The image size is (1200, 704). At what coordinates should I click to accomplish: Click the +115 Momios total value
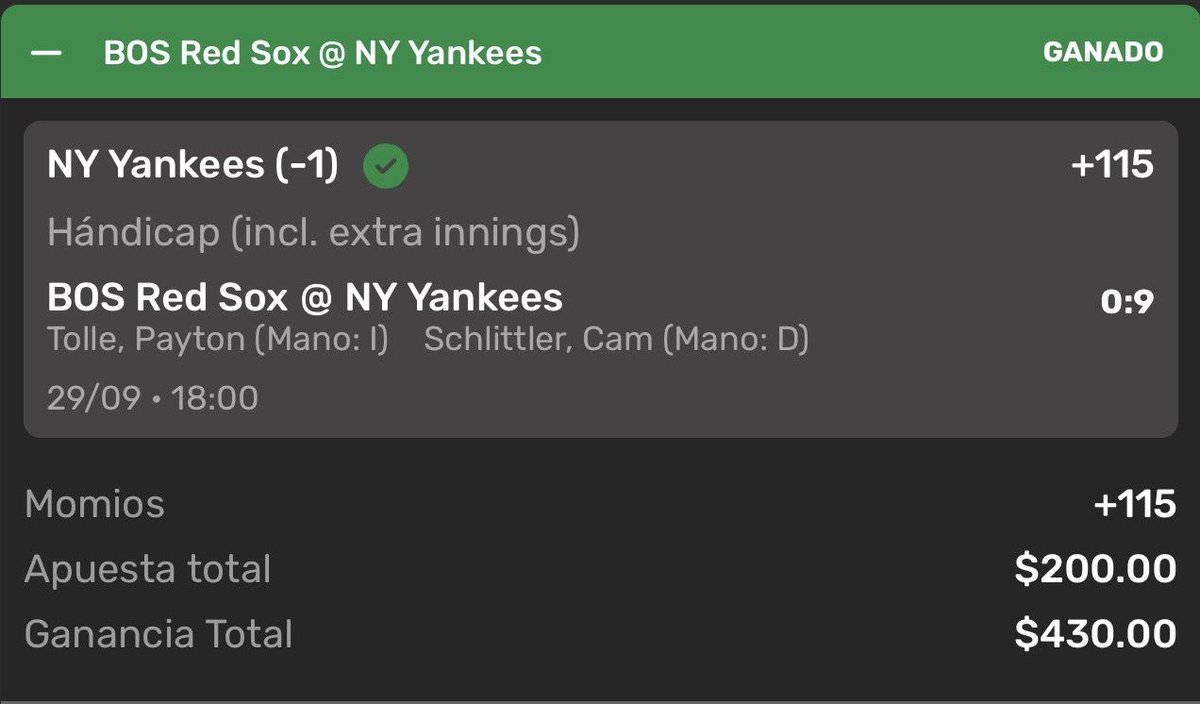(x=1135, y=504)
